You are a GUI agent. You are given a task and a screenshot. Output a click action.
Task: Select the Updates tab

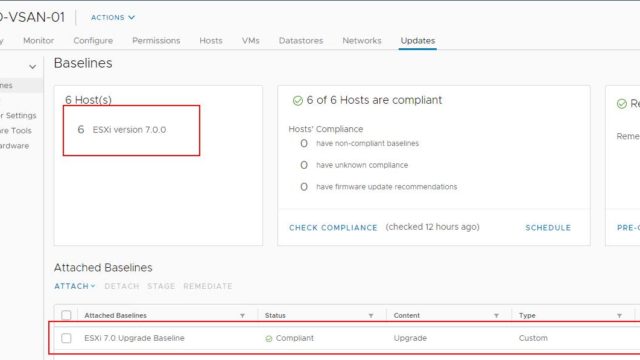(x=418, y=40)
